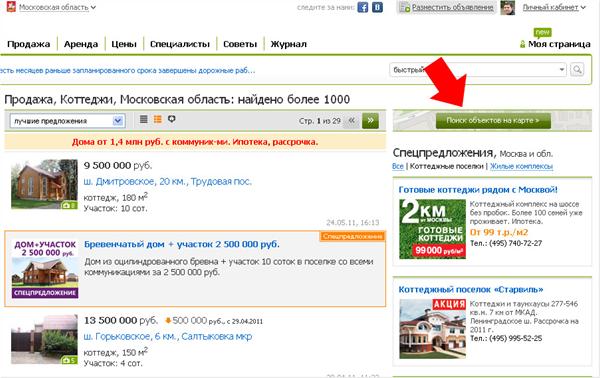Show results on map pin icon
This screenshot has height=378, width=600.
(x=172, y=119)
